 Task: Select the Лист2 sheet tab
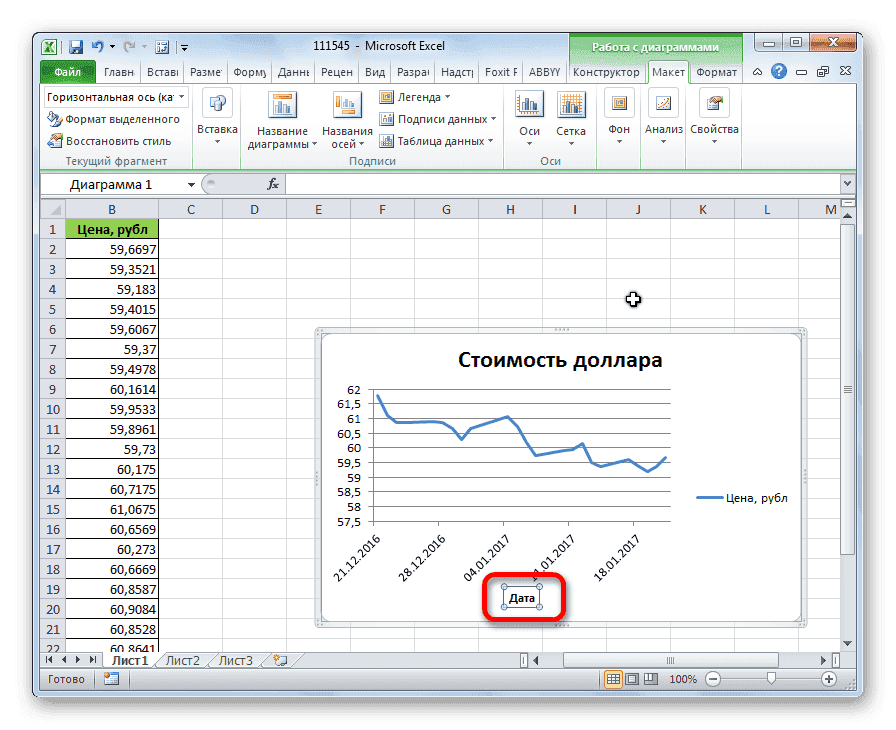tap(185, 660)
